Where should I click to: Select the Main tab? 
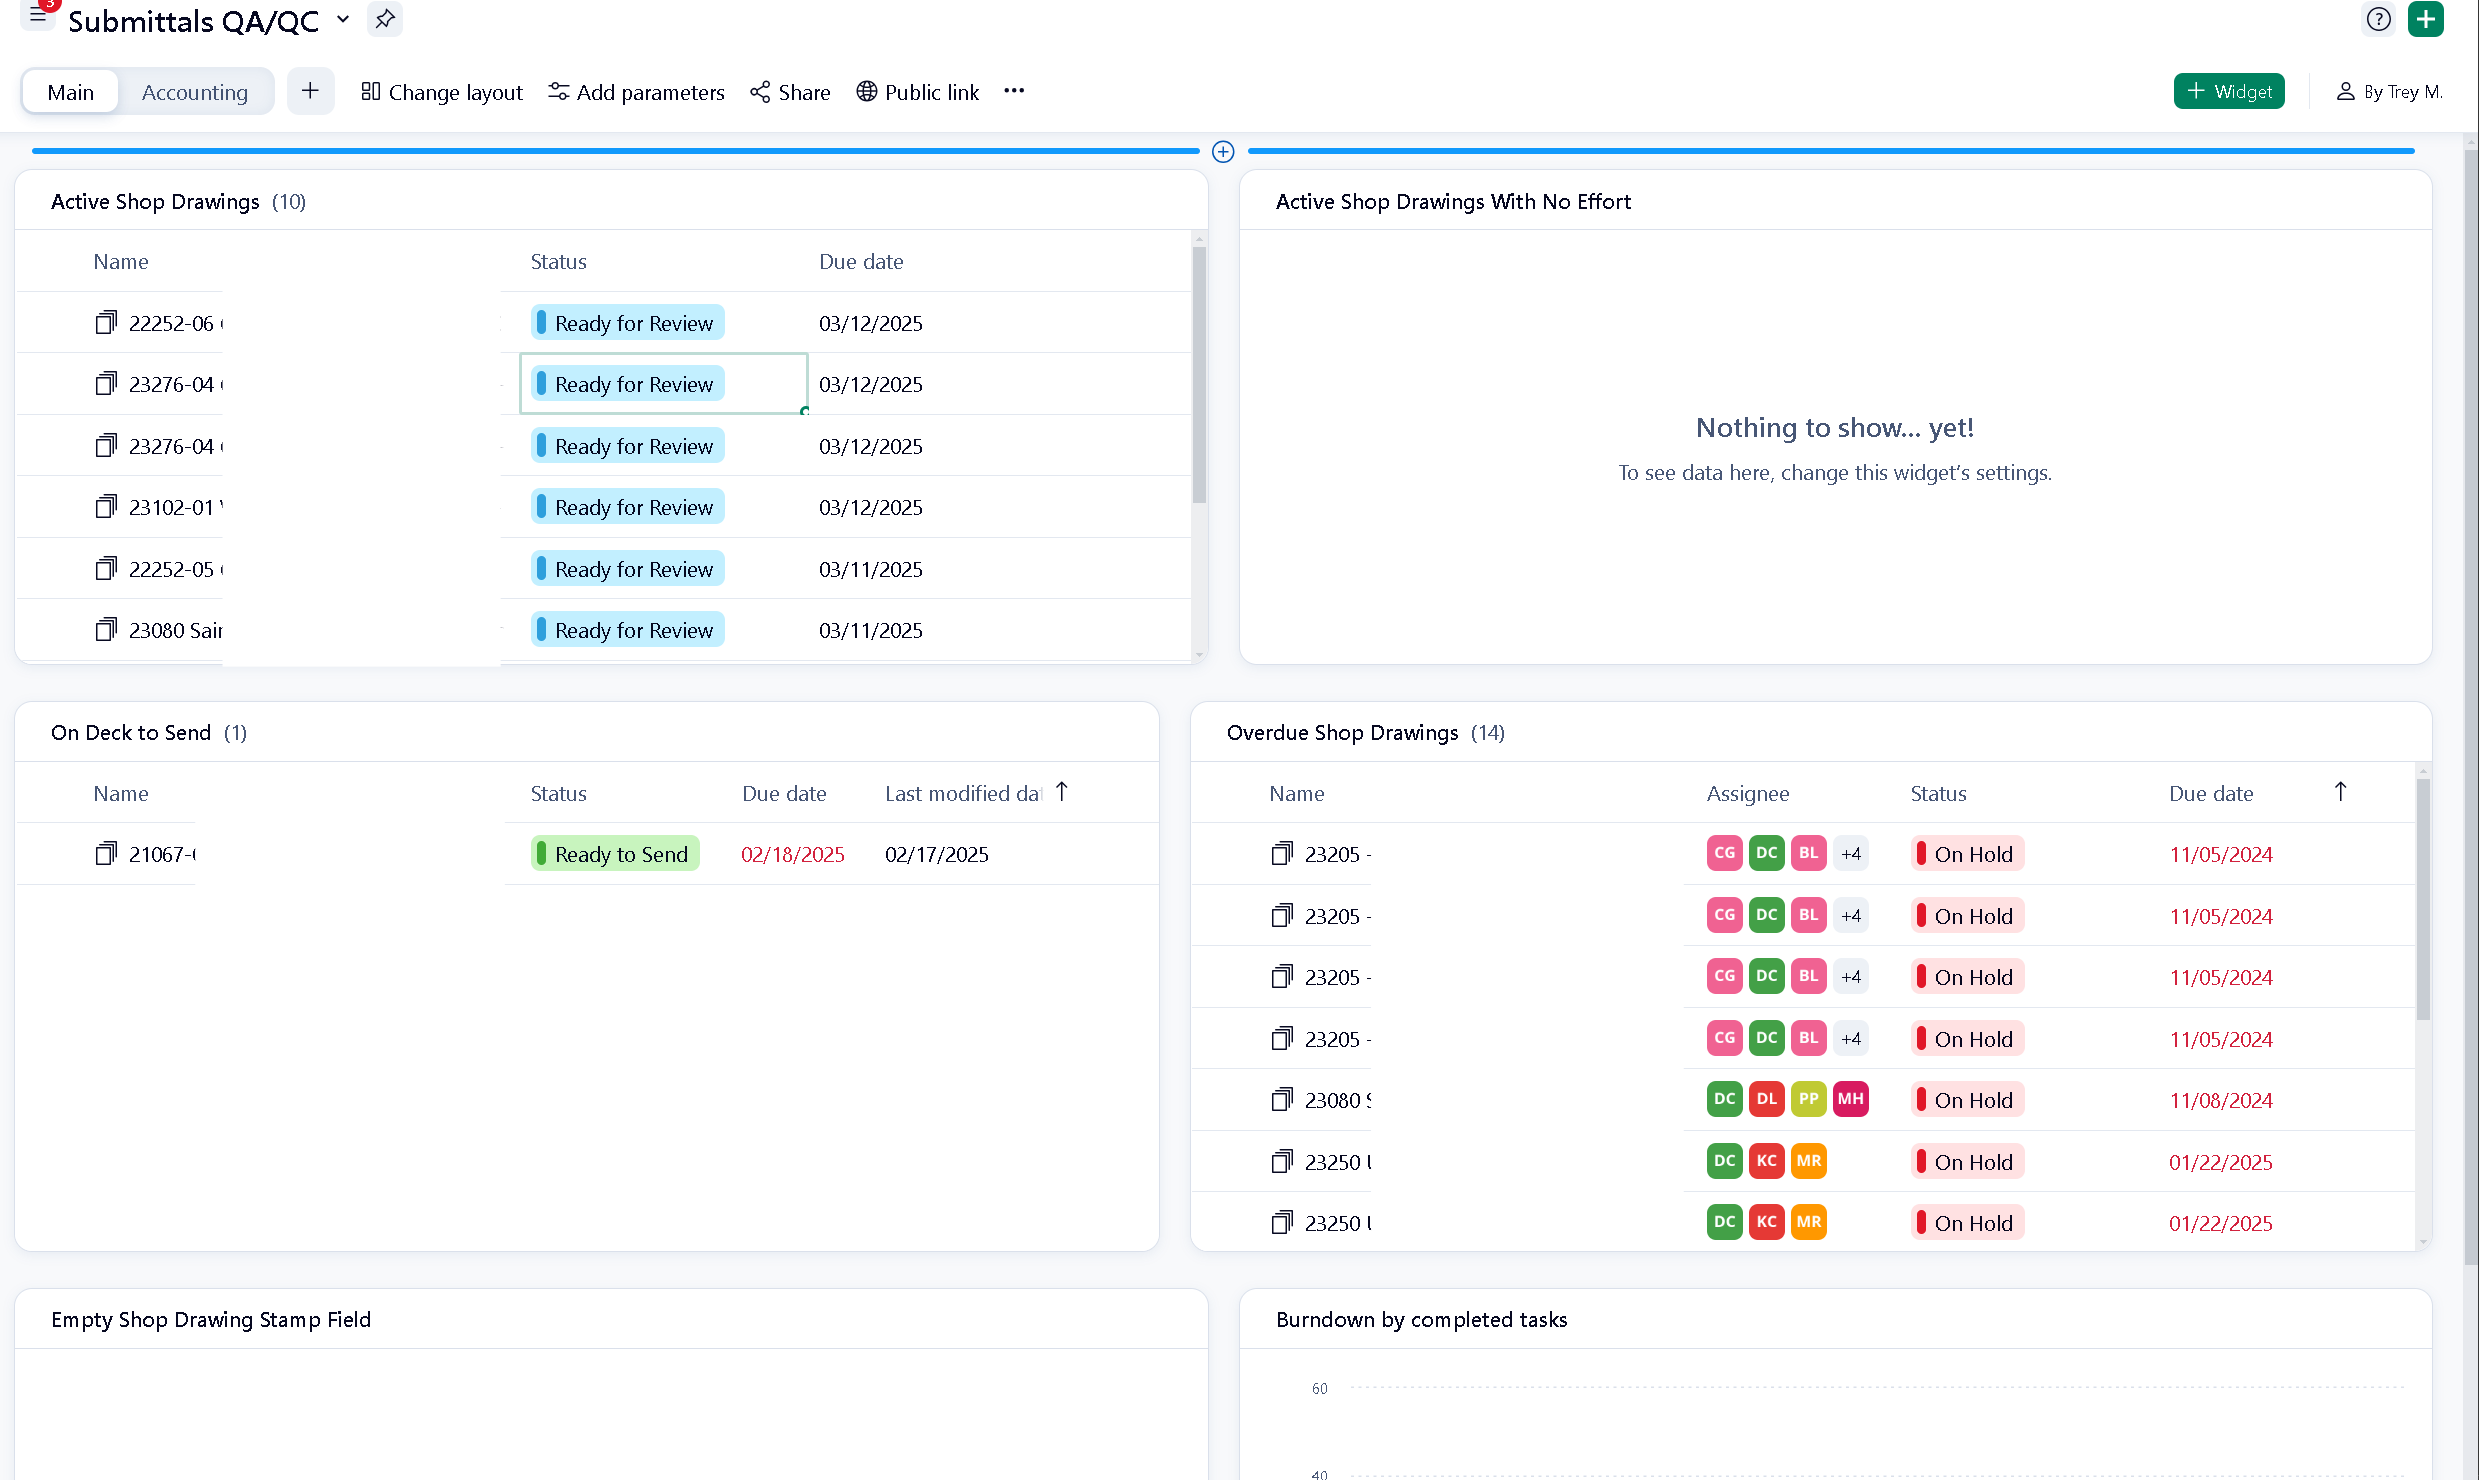pyautogui.click(x=70, y=92)
